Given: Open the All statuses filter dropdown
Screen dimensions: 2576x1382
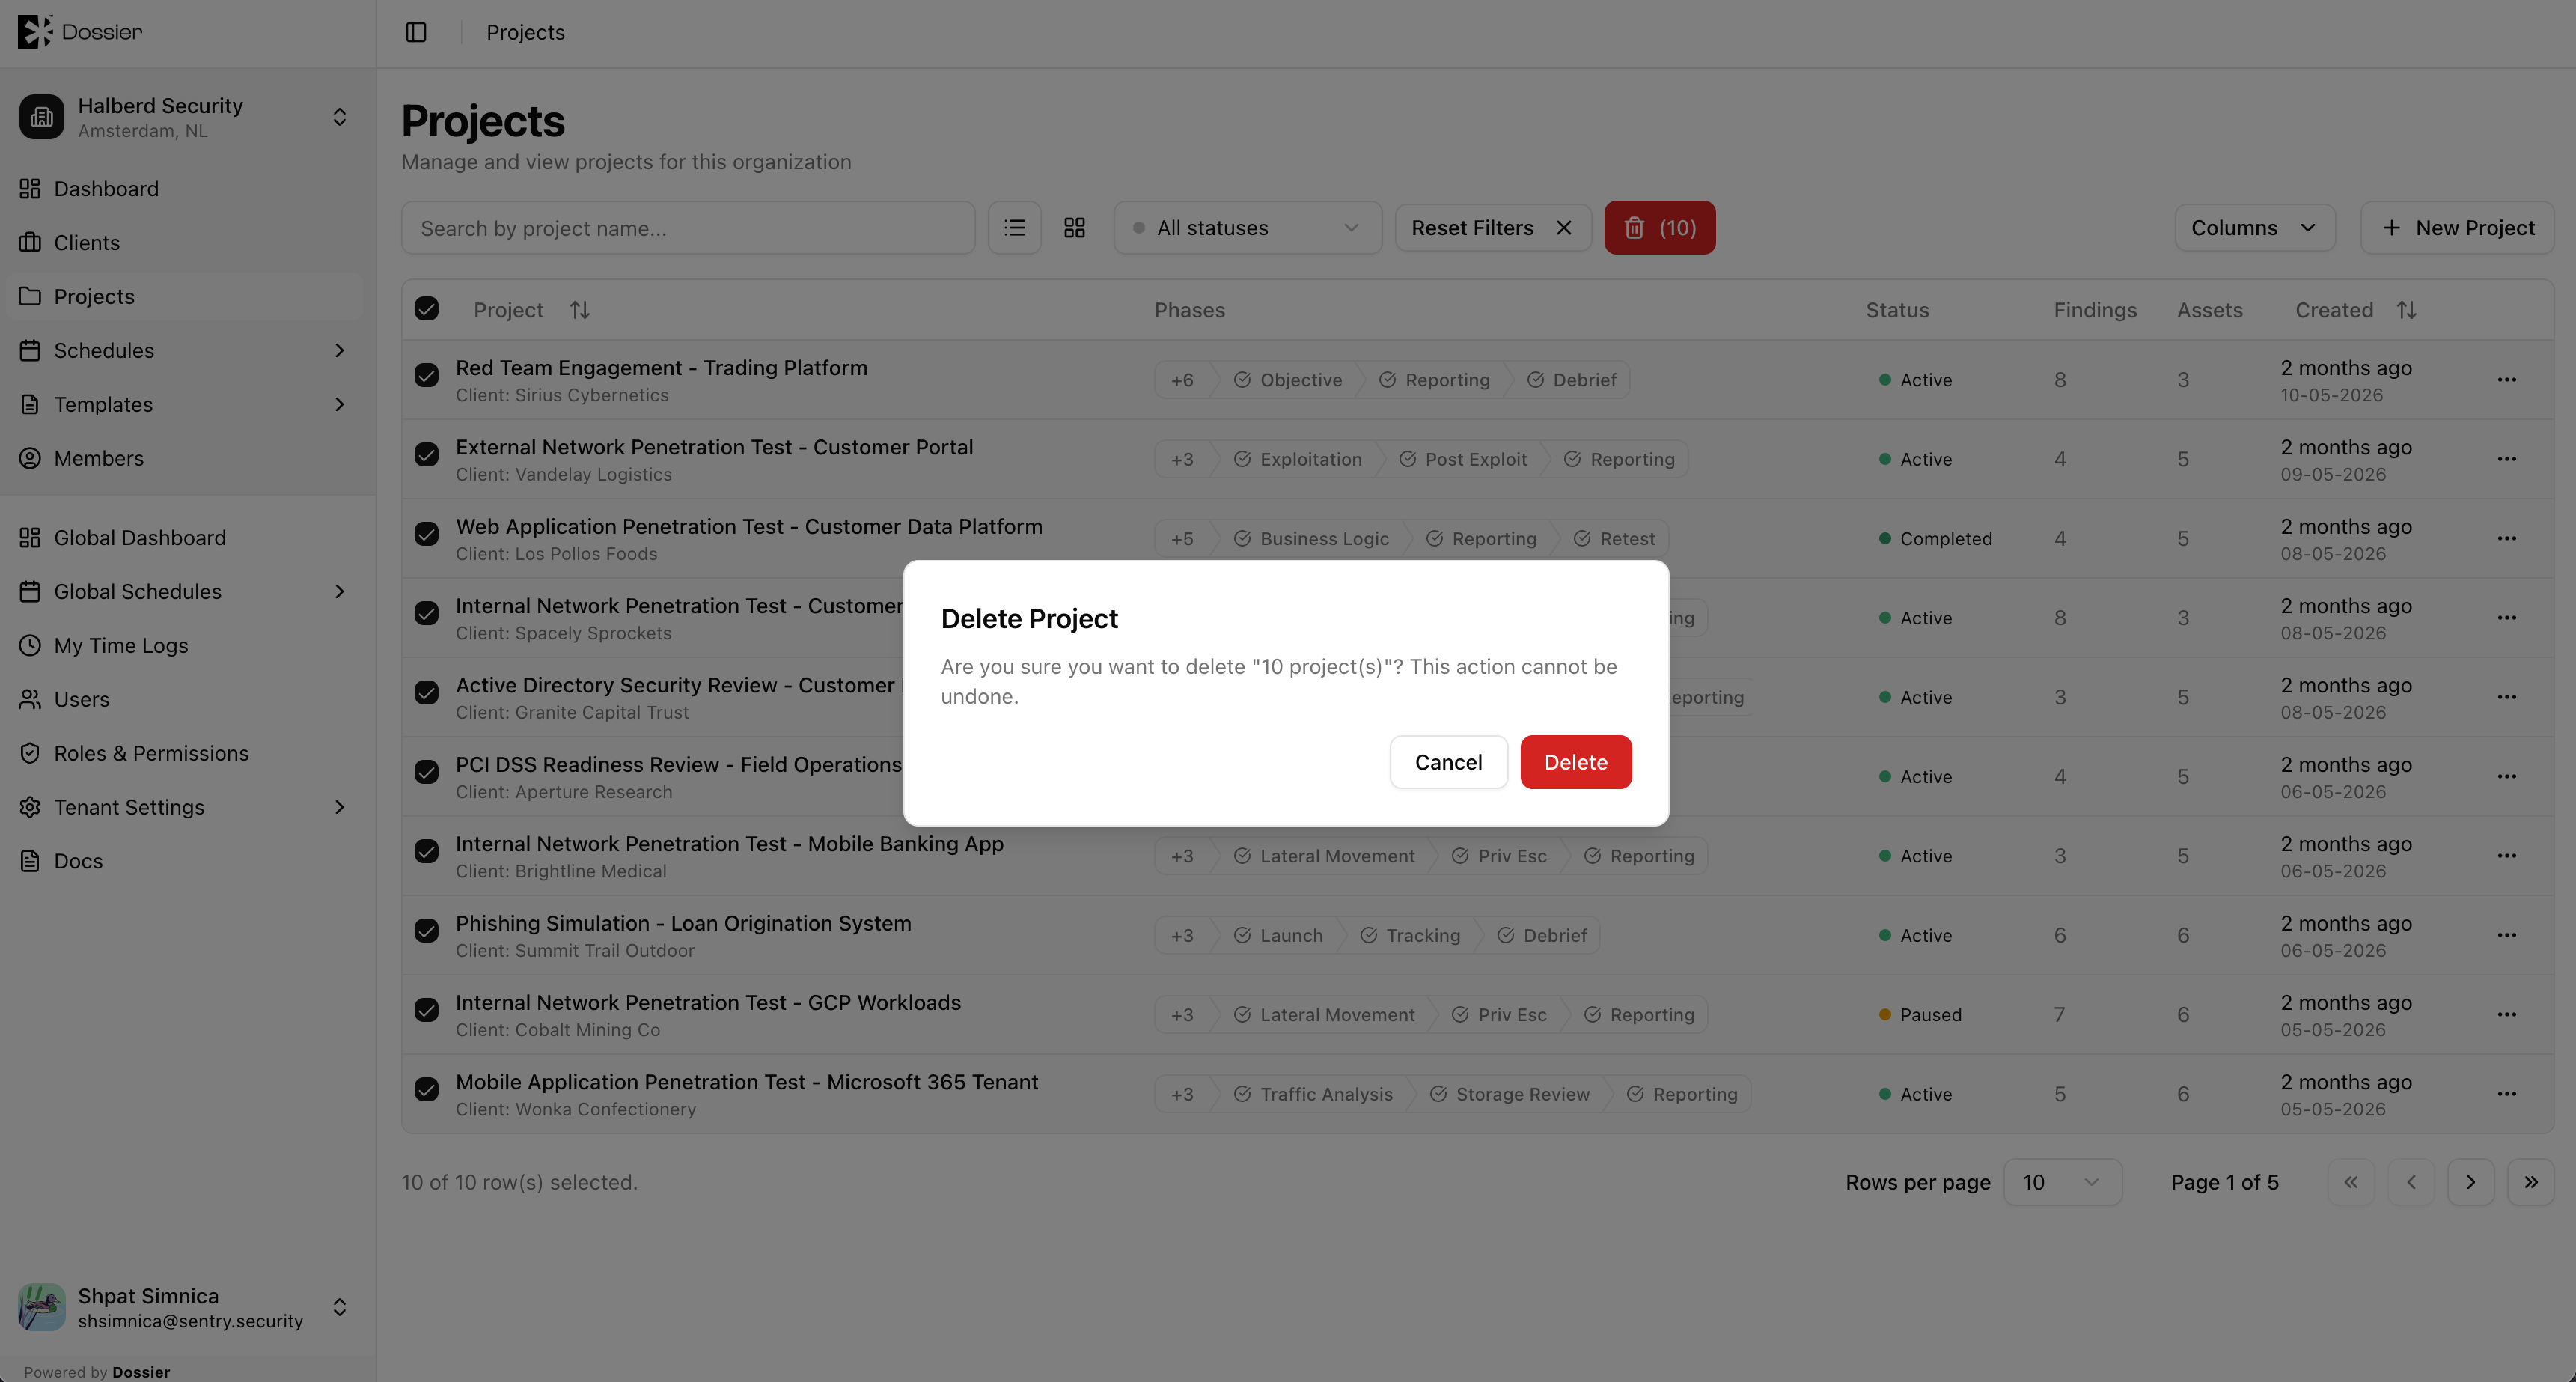Looking at the screenshot, I should [x=1247, y=228].
